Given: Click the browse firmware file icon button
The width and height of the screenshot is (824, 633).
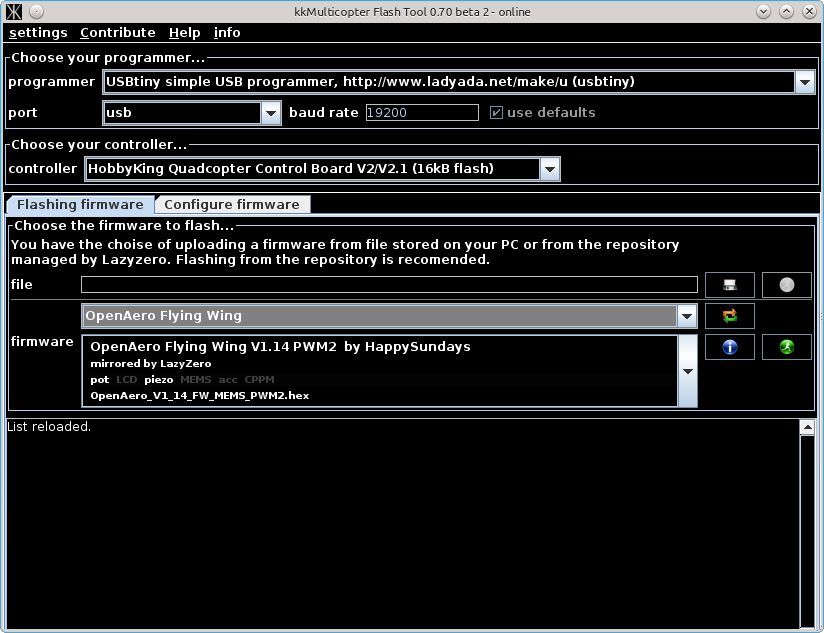Looking at the screenshot, I should [730, 285].
